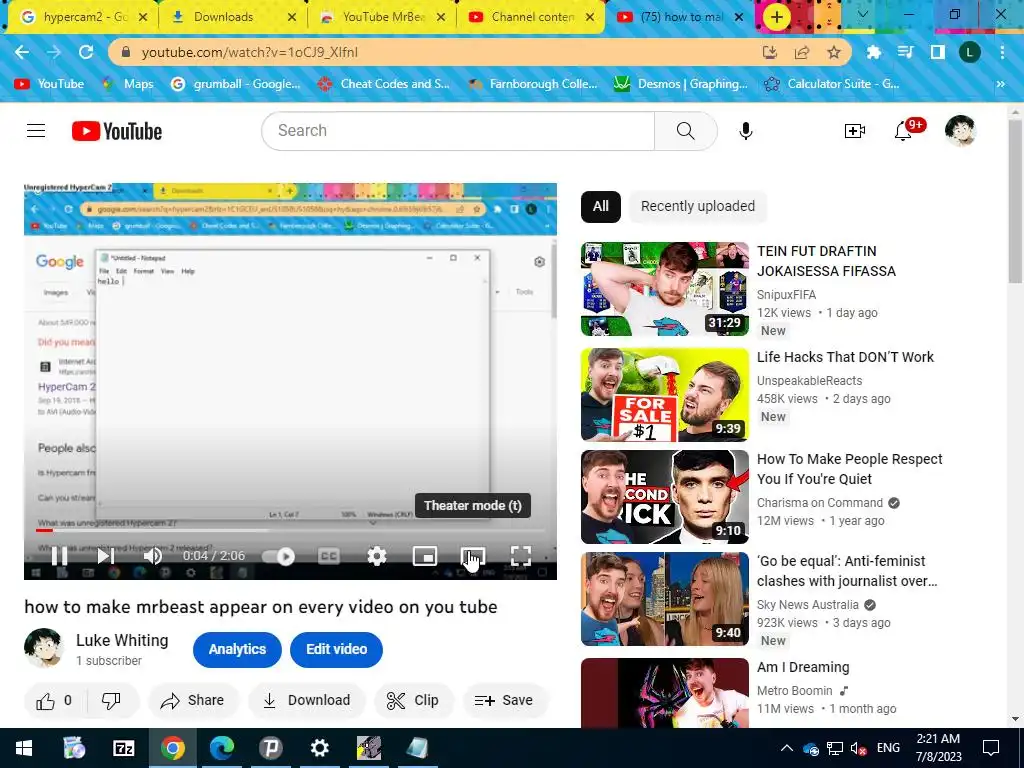Open TEIN FUT DRAFTIN video thumbnail
The image size is (1024, 768).
tap(665, 289)
